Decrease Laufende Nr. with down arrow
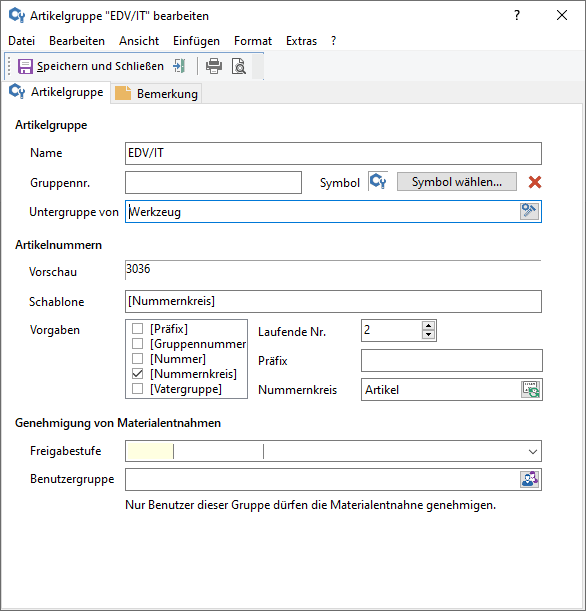The height and width of the screenshot is (611, 586). [429, 335]
